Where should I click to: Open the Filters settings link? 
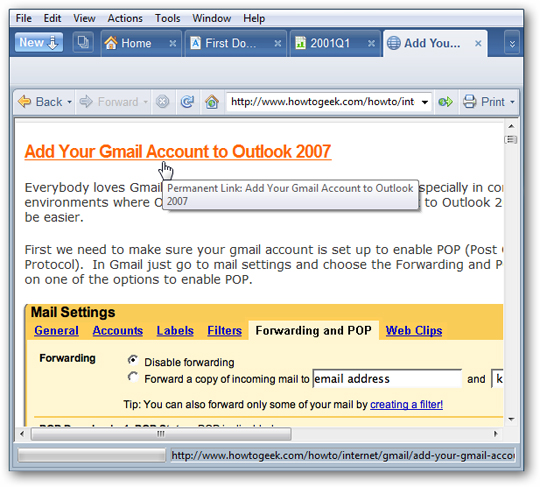(x=224, y=331)
